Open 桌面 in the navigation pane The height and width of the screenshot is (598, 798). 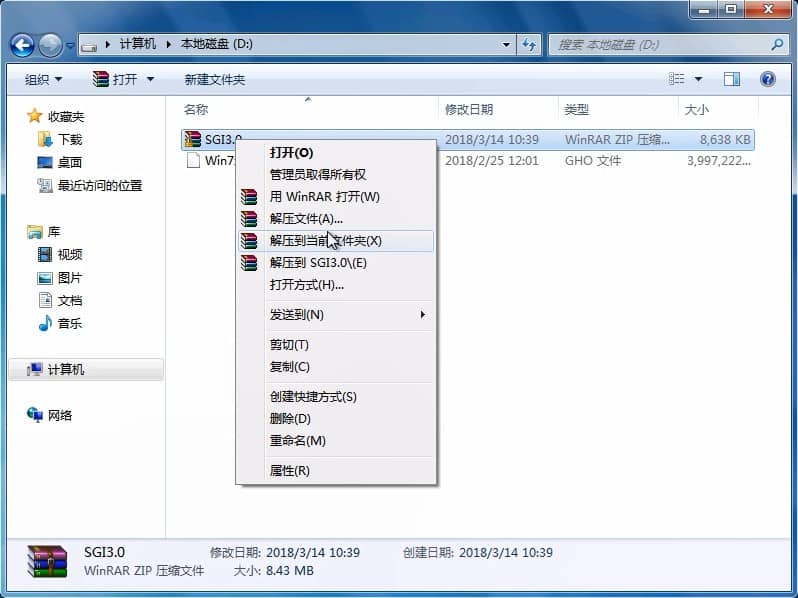pos(69,163)
